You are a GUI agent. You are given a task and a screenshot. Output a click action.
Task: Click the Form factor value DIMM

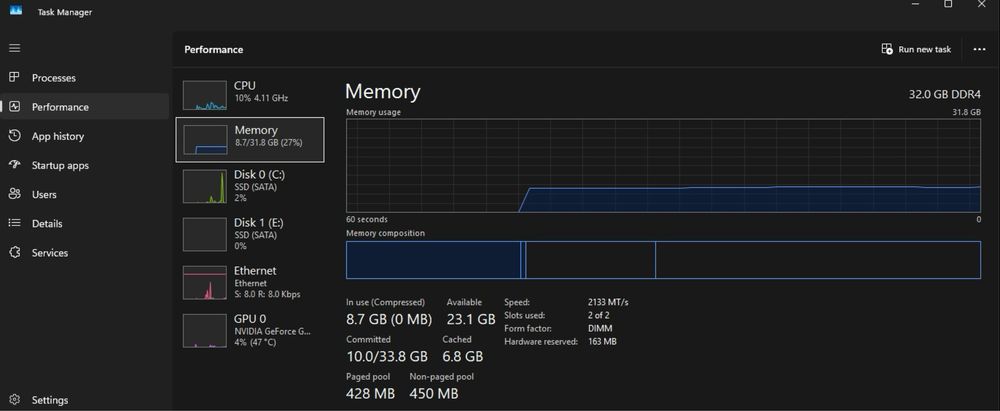[x=599, y=329]
